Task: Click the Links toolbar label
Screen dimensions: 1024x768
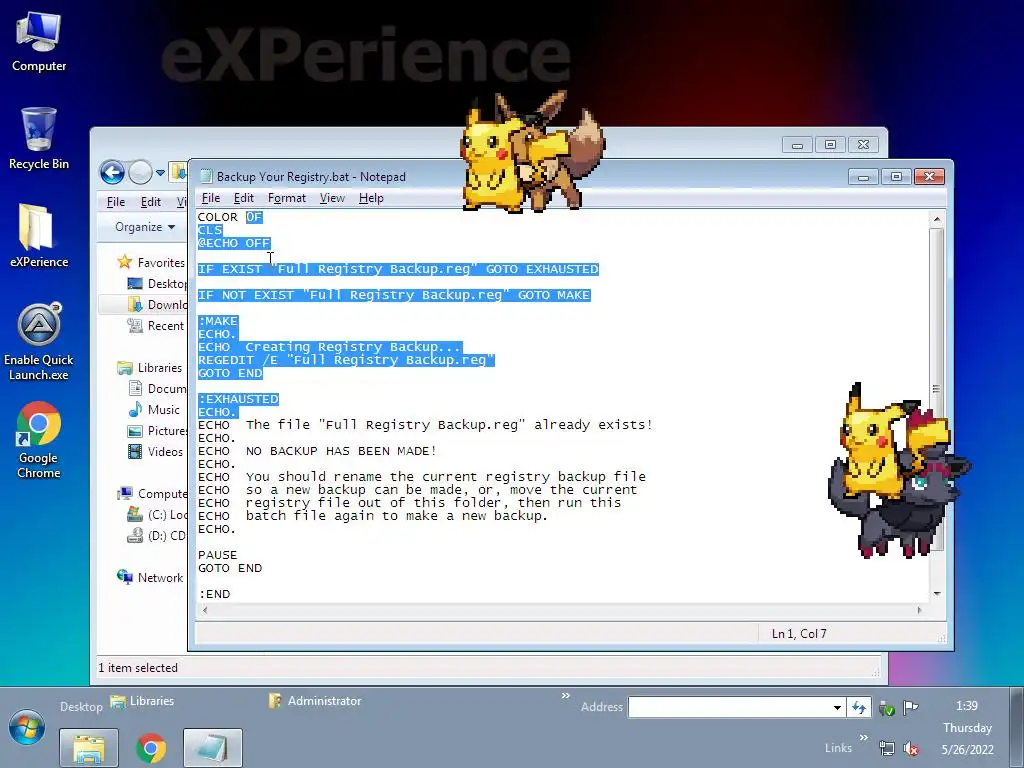Action: (838, 748)
